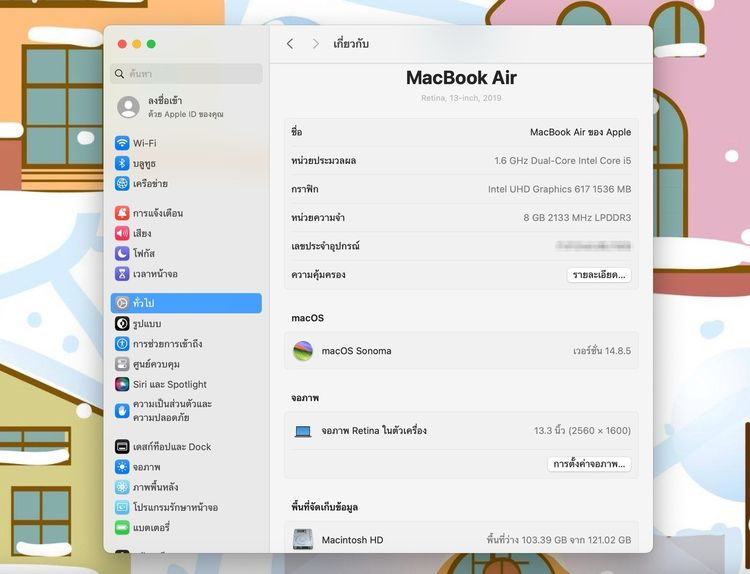Select the ทั่วไป sidebar row
This screenshot has width=750, height=574.
coord(186,303)
